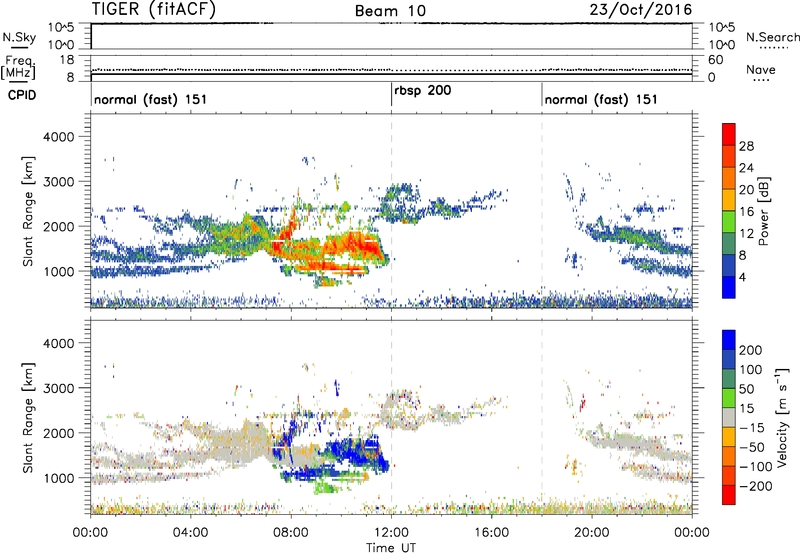
Task: Click the 12 tick on Power colorbar
Action: pos(746,233)
